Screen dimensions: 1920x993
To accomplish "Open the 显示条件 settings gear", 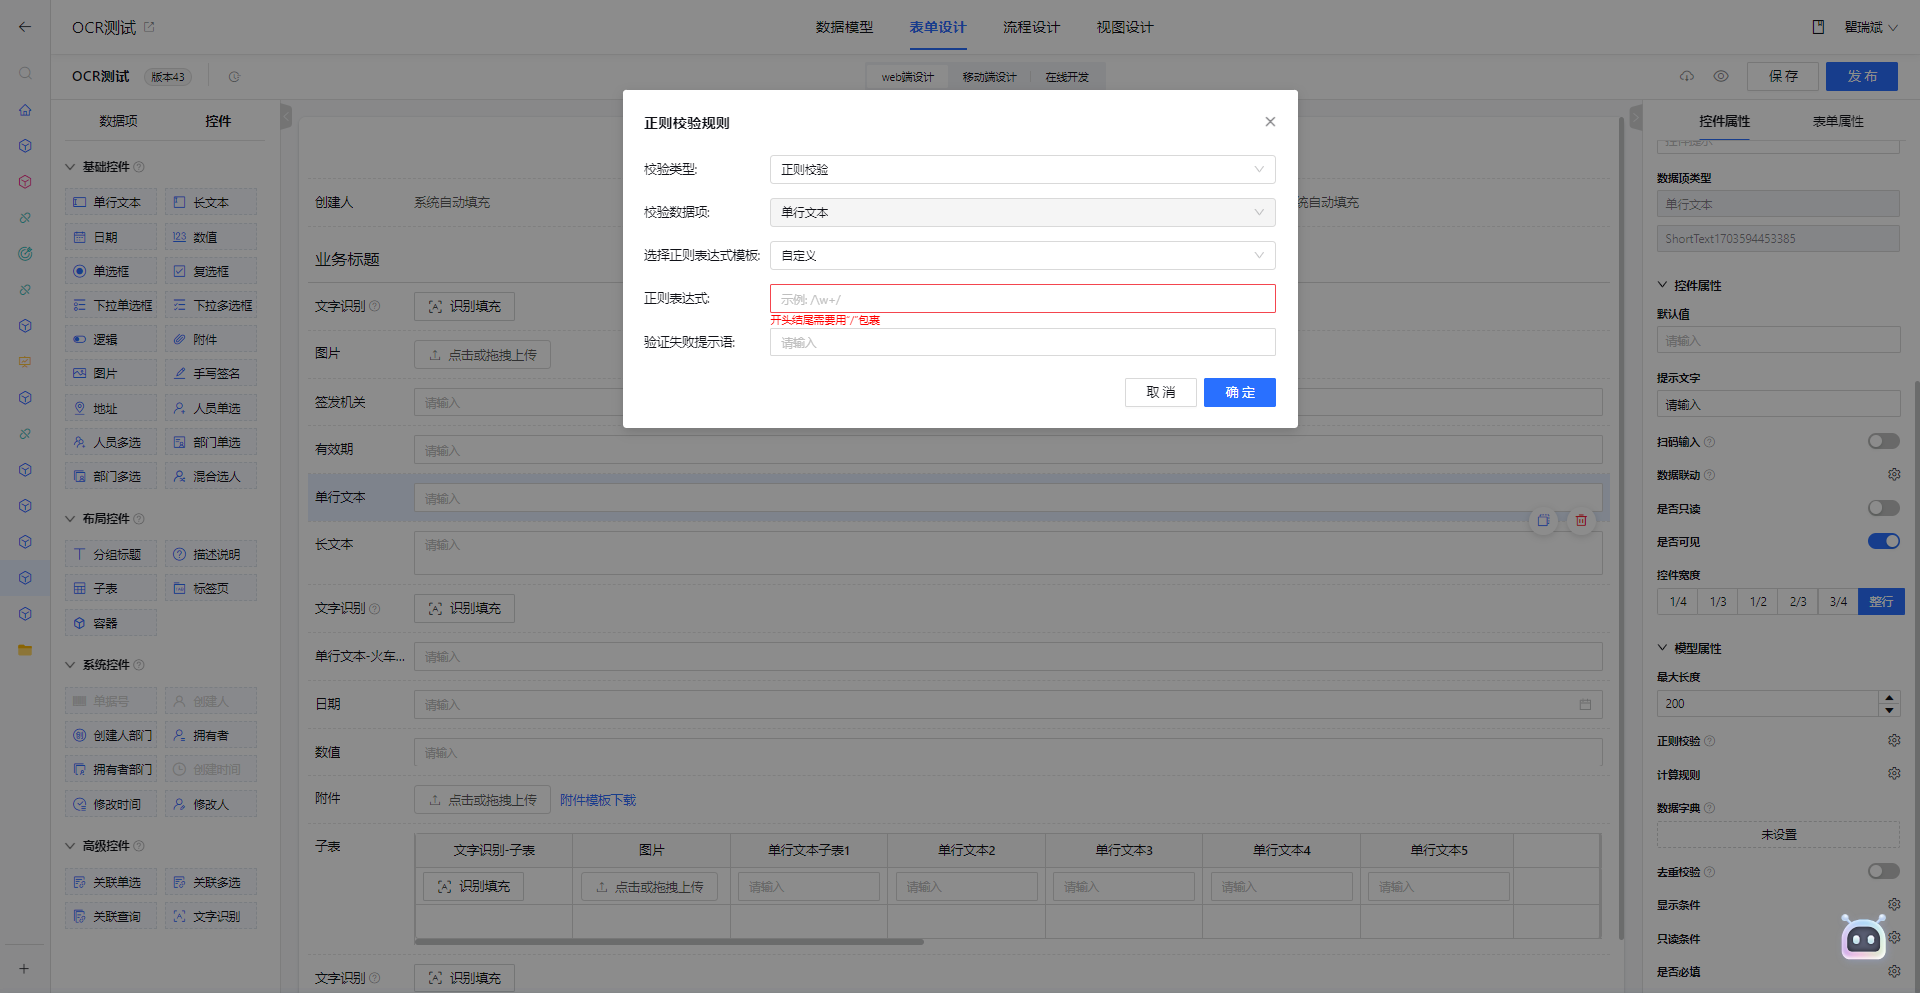I will (1893, 905).
